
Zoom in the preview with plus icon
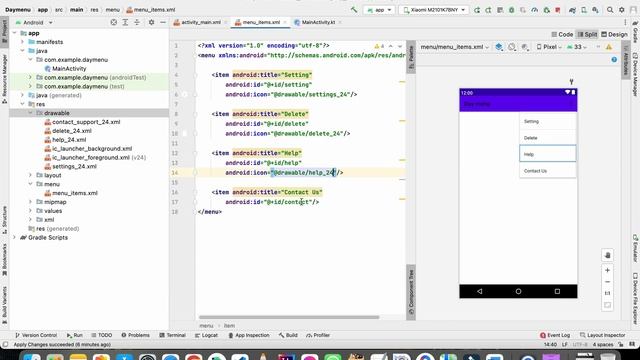click(x=607, y=270)
